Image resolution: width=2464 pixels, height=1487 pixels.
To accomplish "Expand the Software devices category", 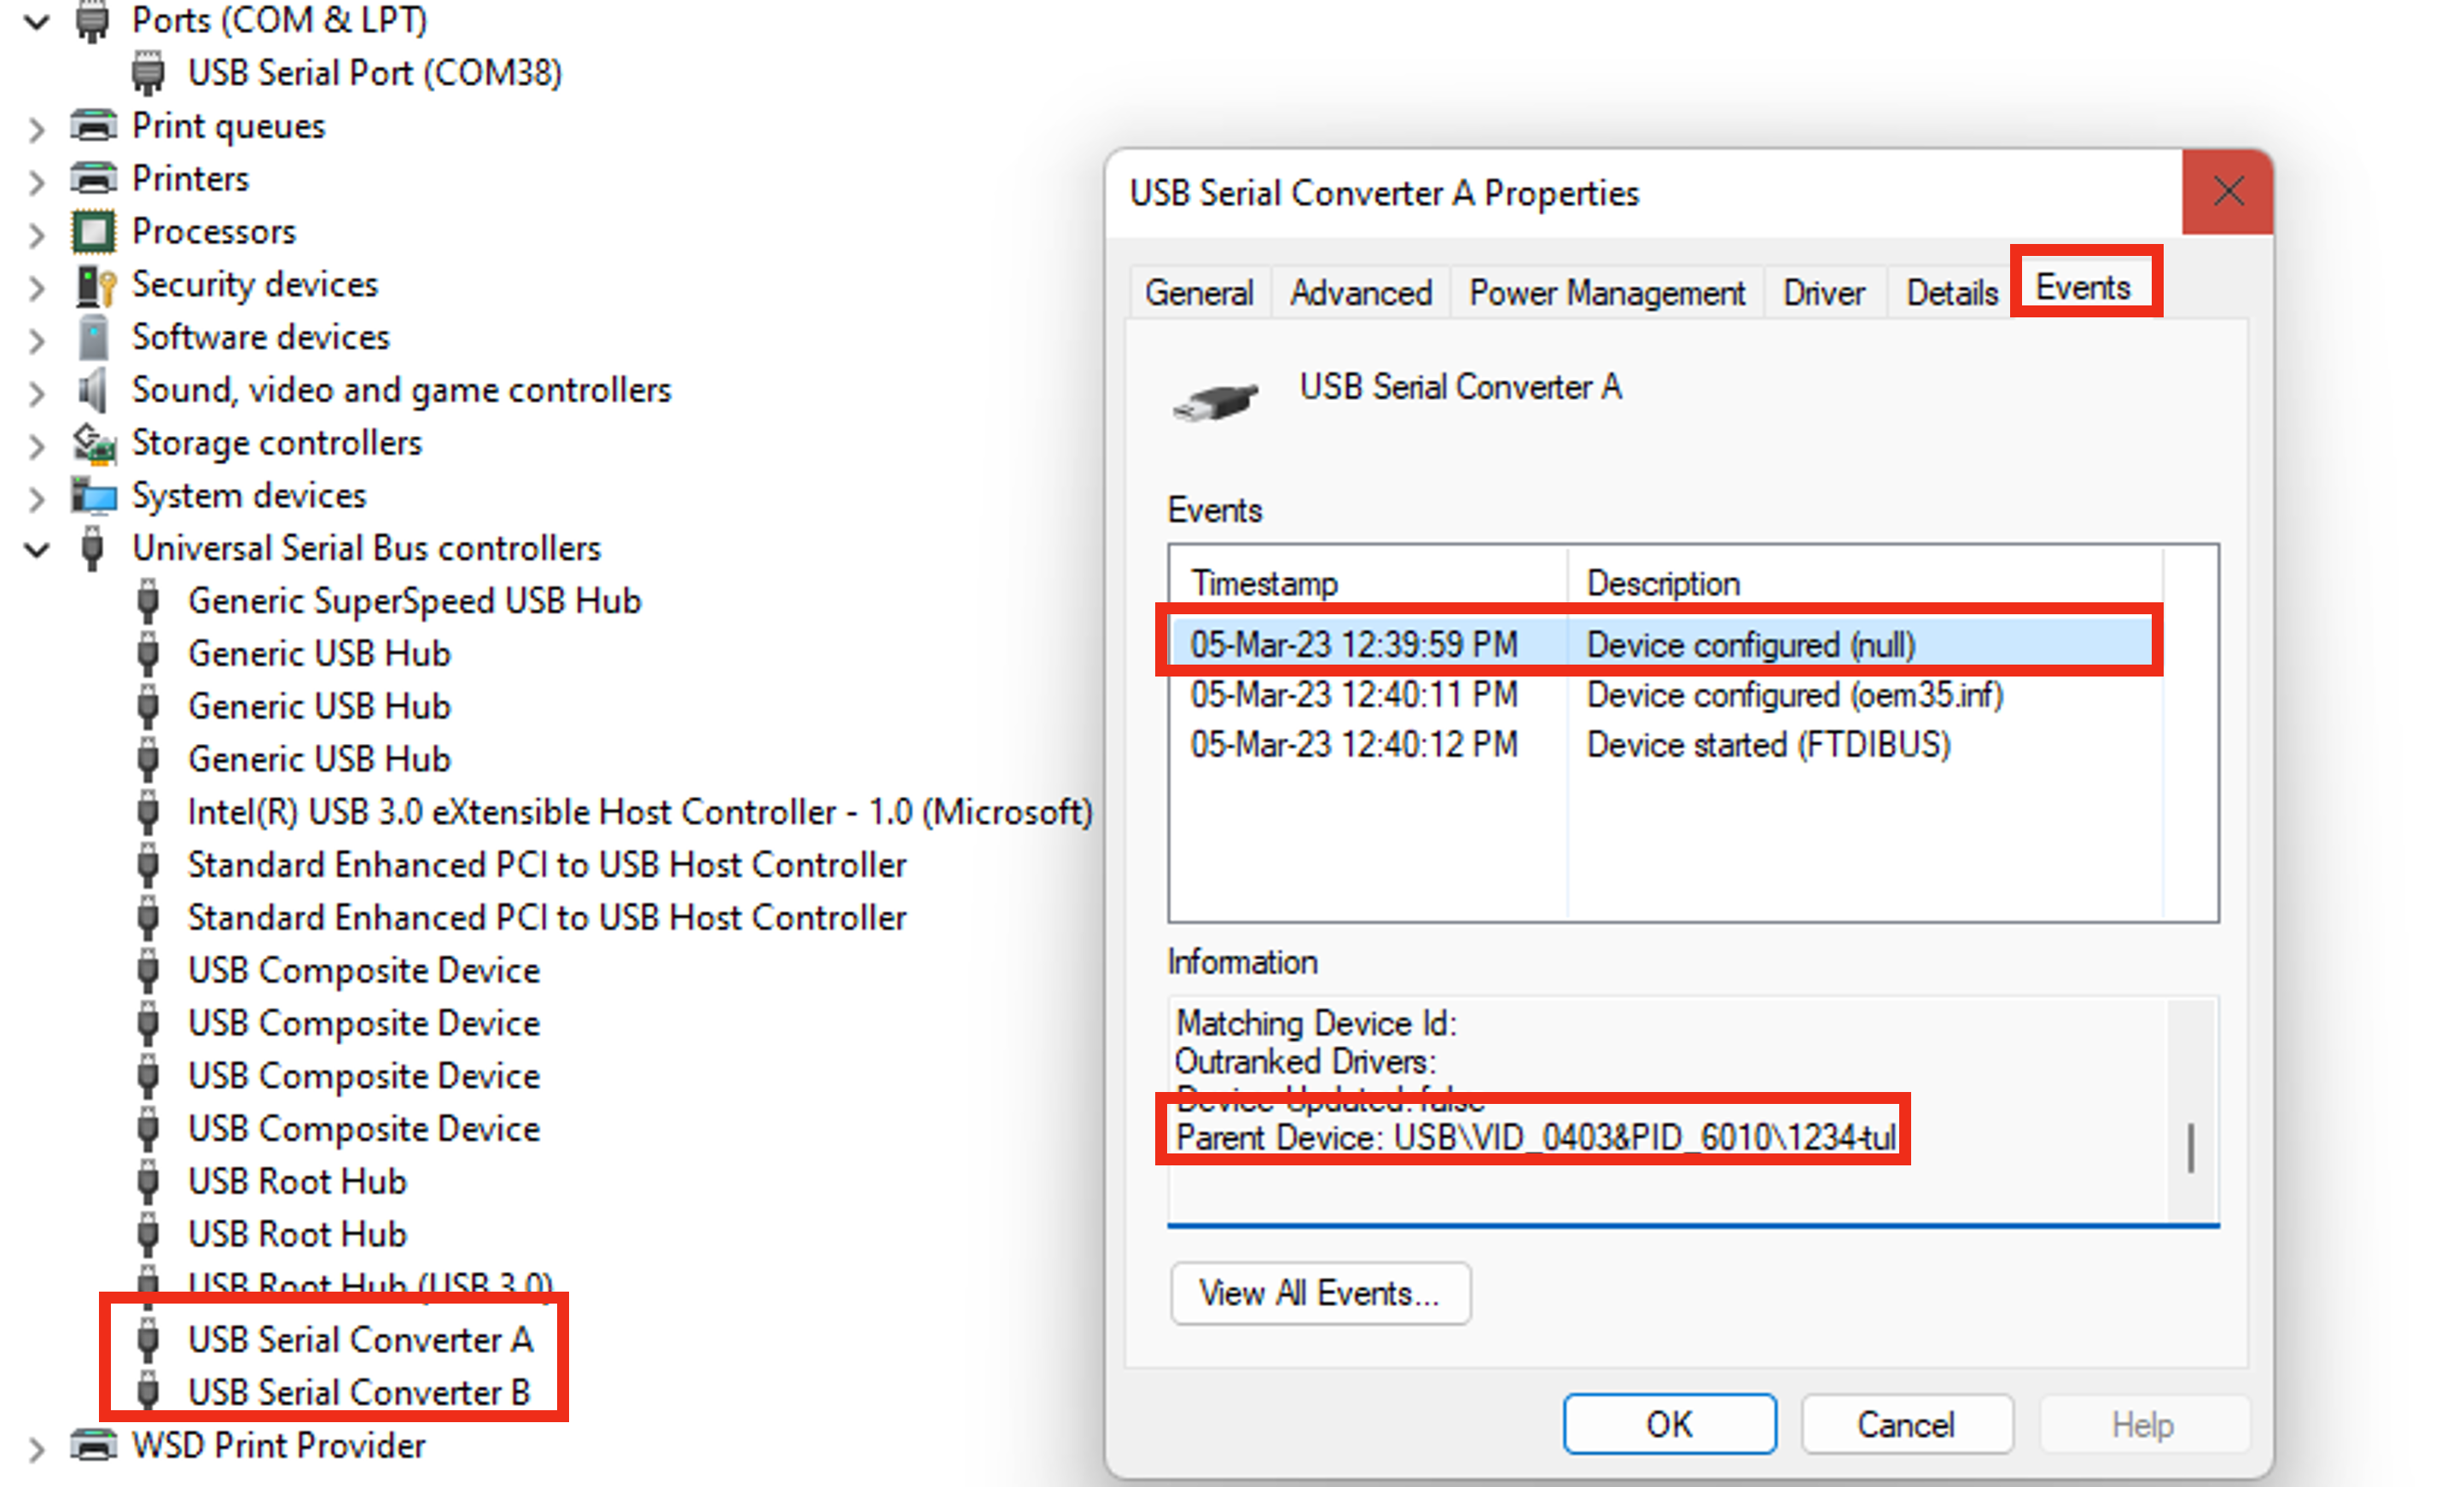I will [37, 340].
